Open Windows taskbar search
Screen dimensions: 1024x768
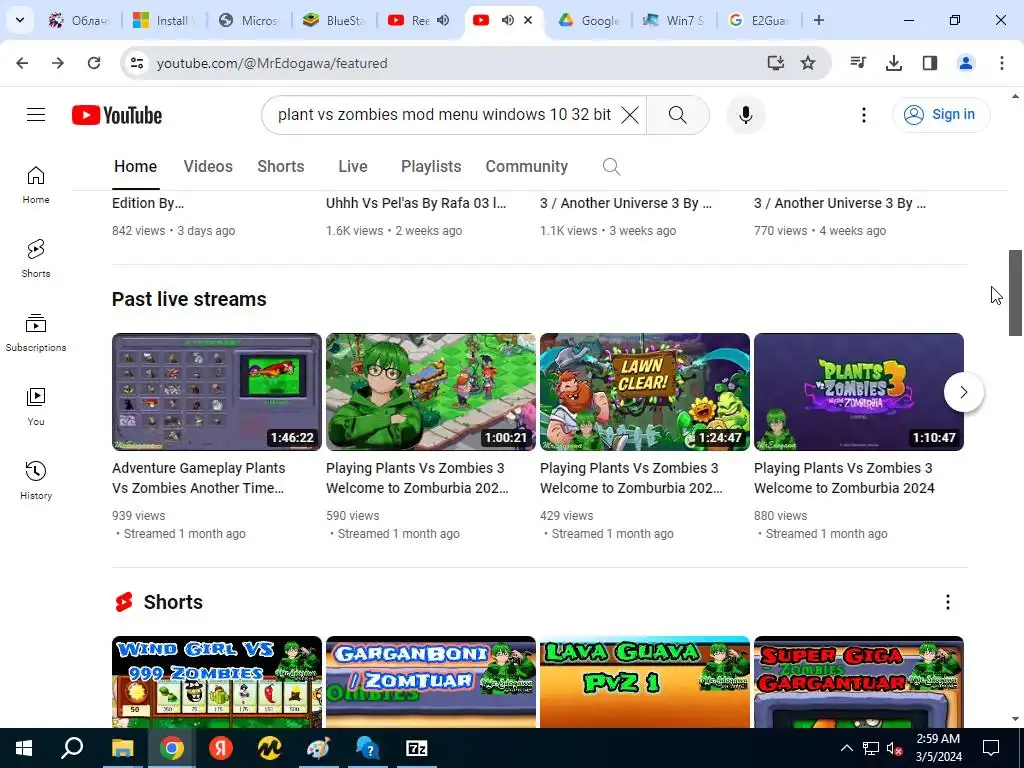[72, 748]
